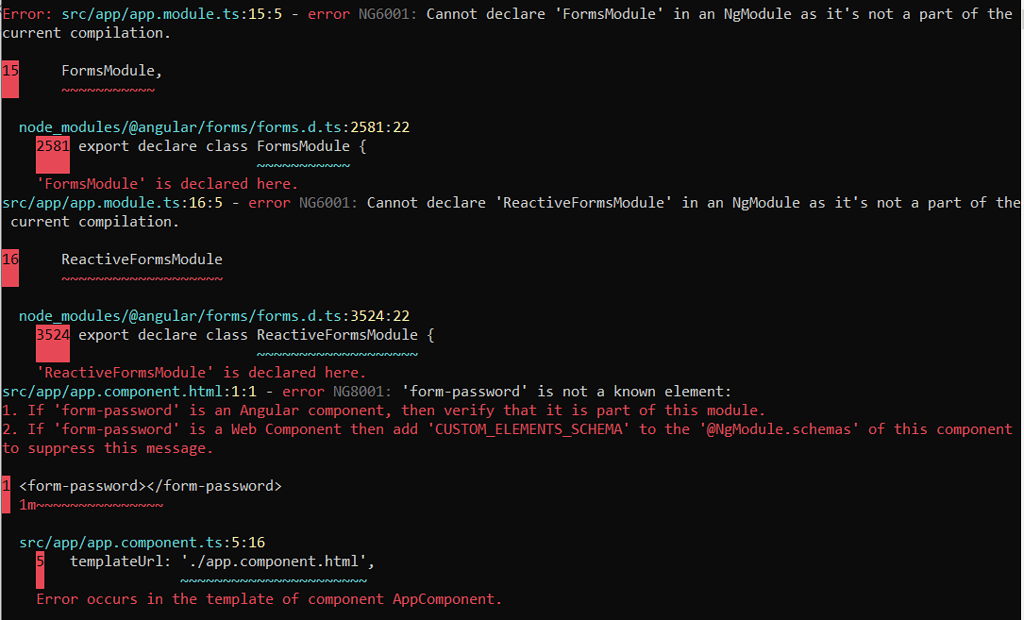This screenshot has height=620, width=1024.
Task: Click the NG6001 error code for FormsModule
Action: point(387,14)
